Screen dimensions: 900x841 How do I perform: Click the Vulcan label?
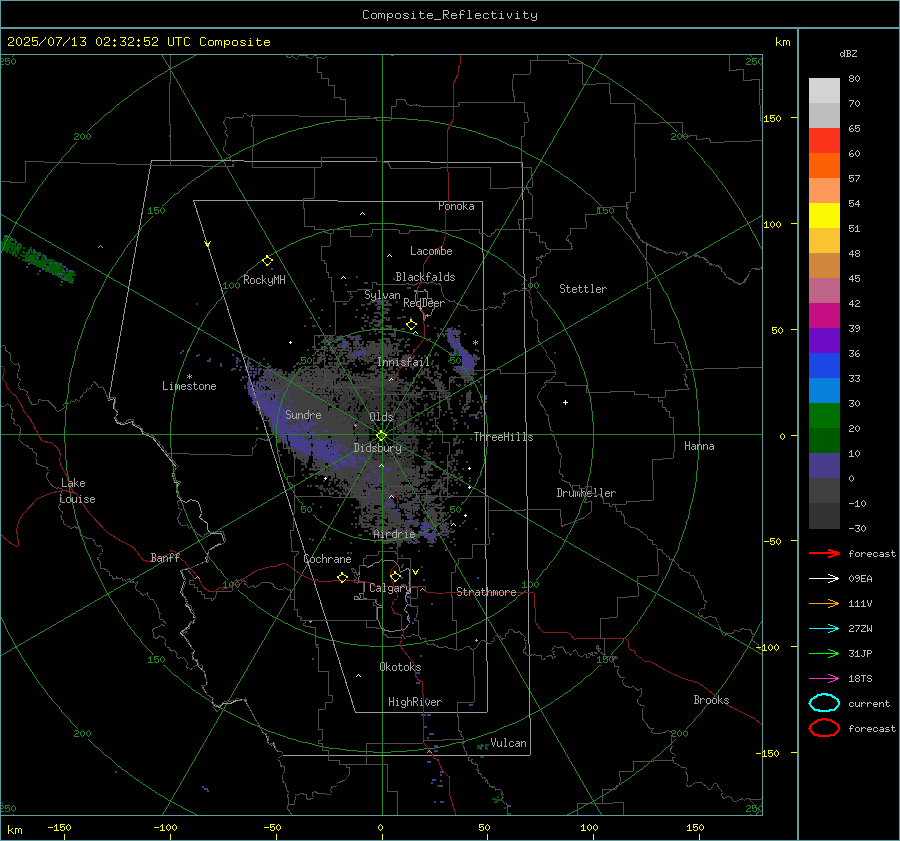509,743
